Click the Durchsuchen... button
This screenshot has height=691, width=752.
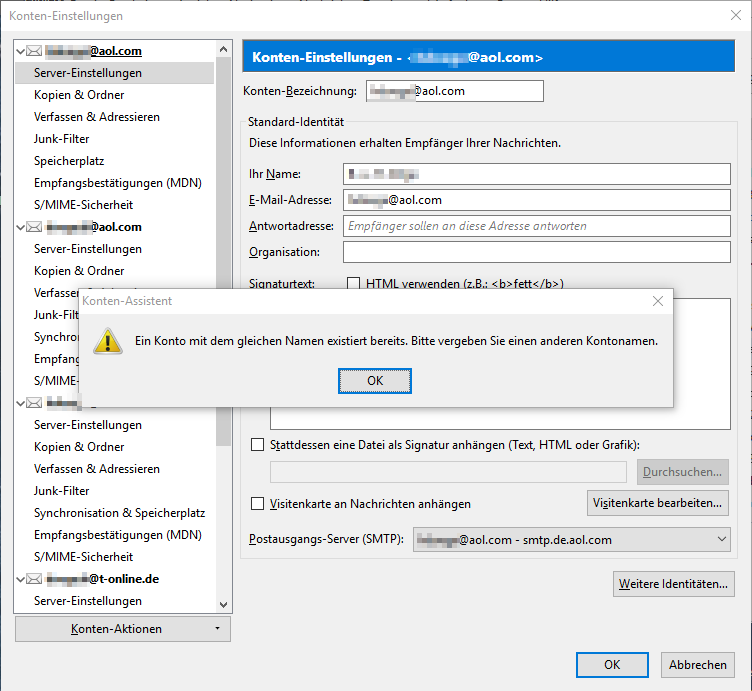coord(682,472)
